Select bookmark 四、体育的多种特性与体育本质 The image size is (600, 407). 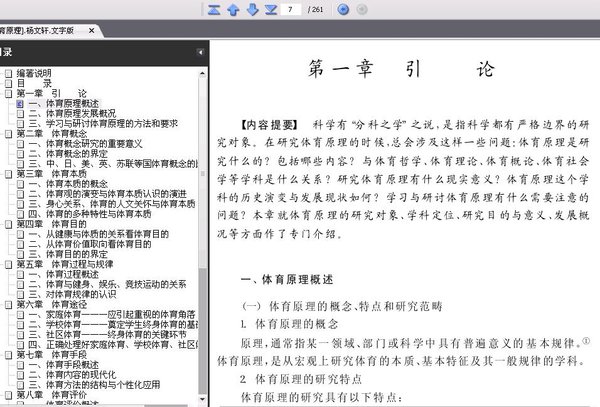coord(90,214)
